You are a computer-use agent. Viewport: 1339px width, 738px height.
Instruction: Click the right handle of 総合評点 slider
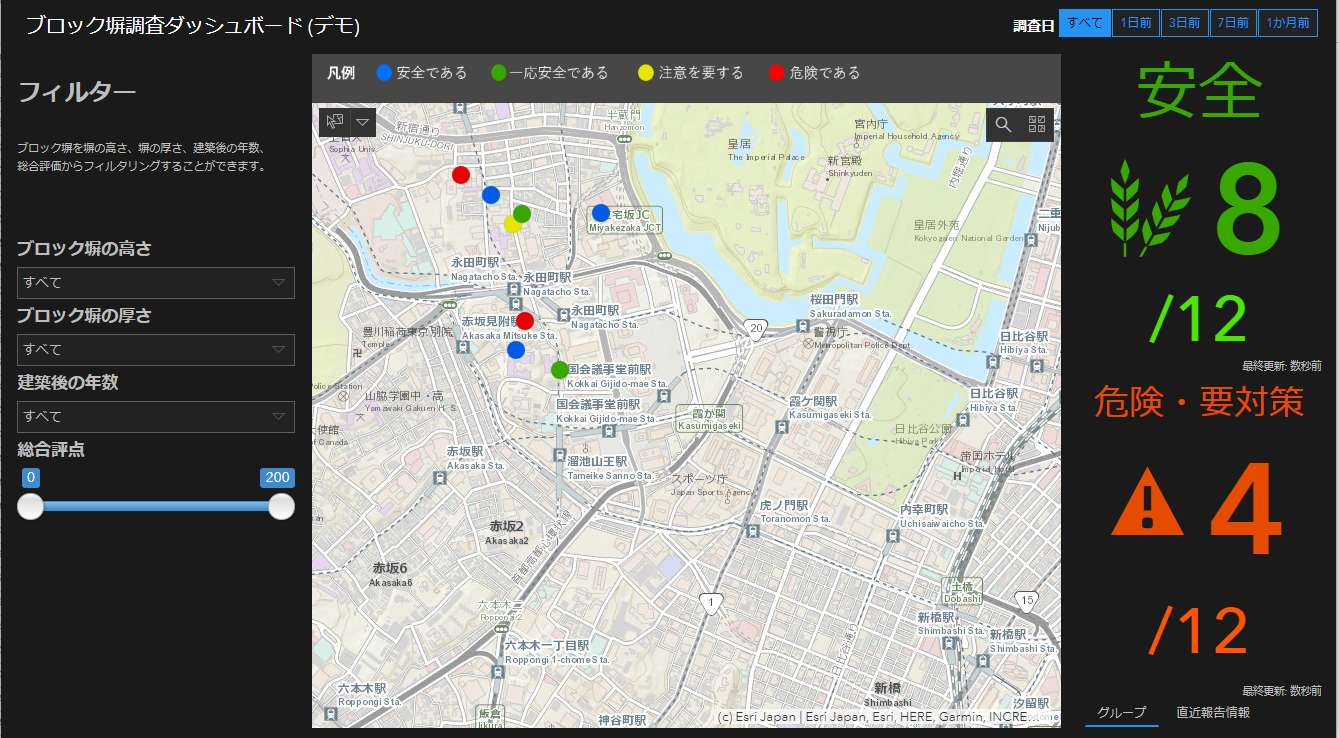281,507
